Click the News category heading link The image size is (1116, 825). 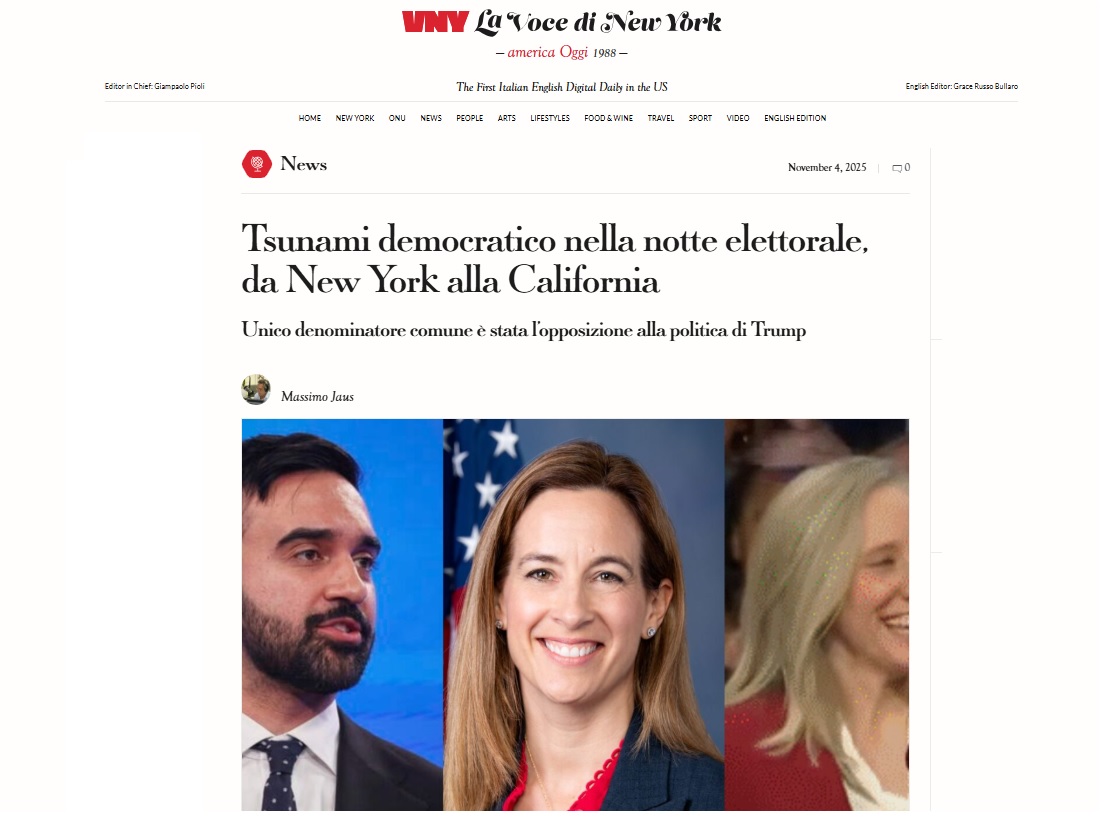point(304,164)
